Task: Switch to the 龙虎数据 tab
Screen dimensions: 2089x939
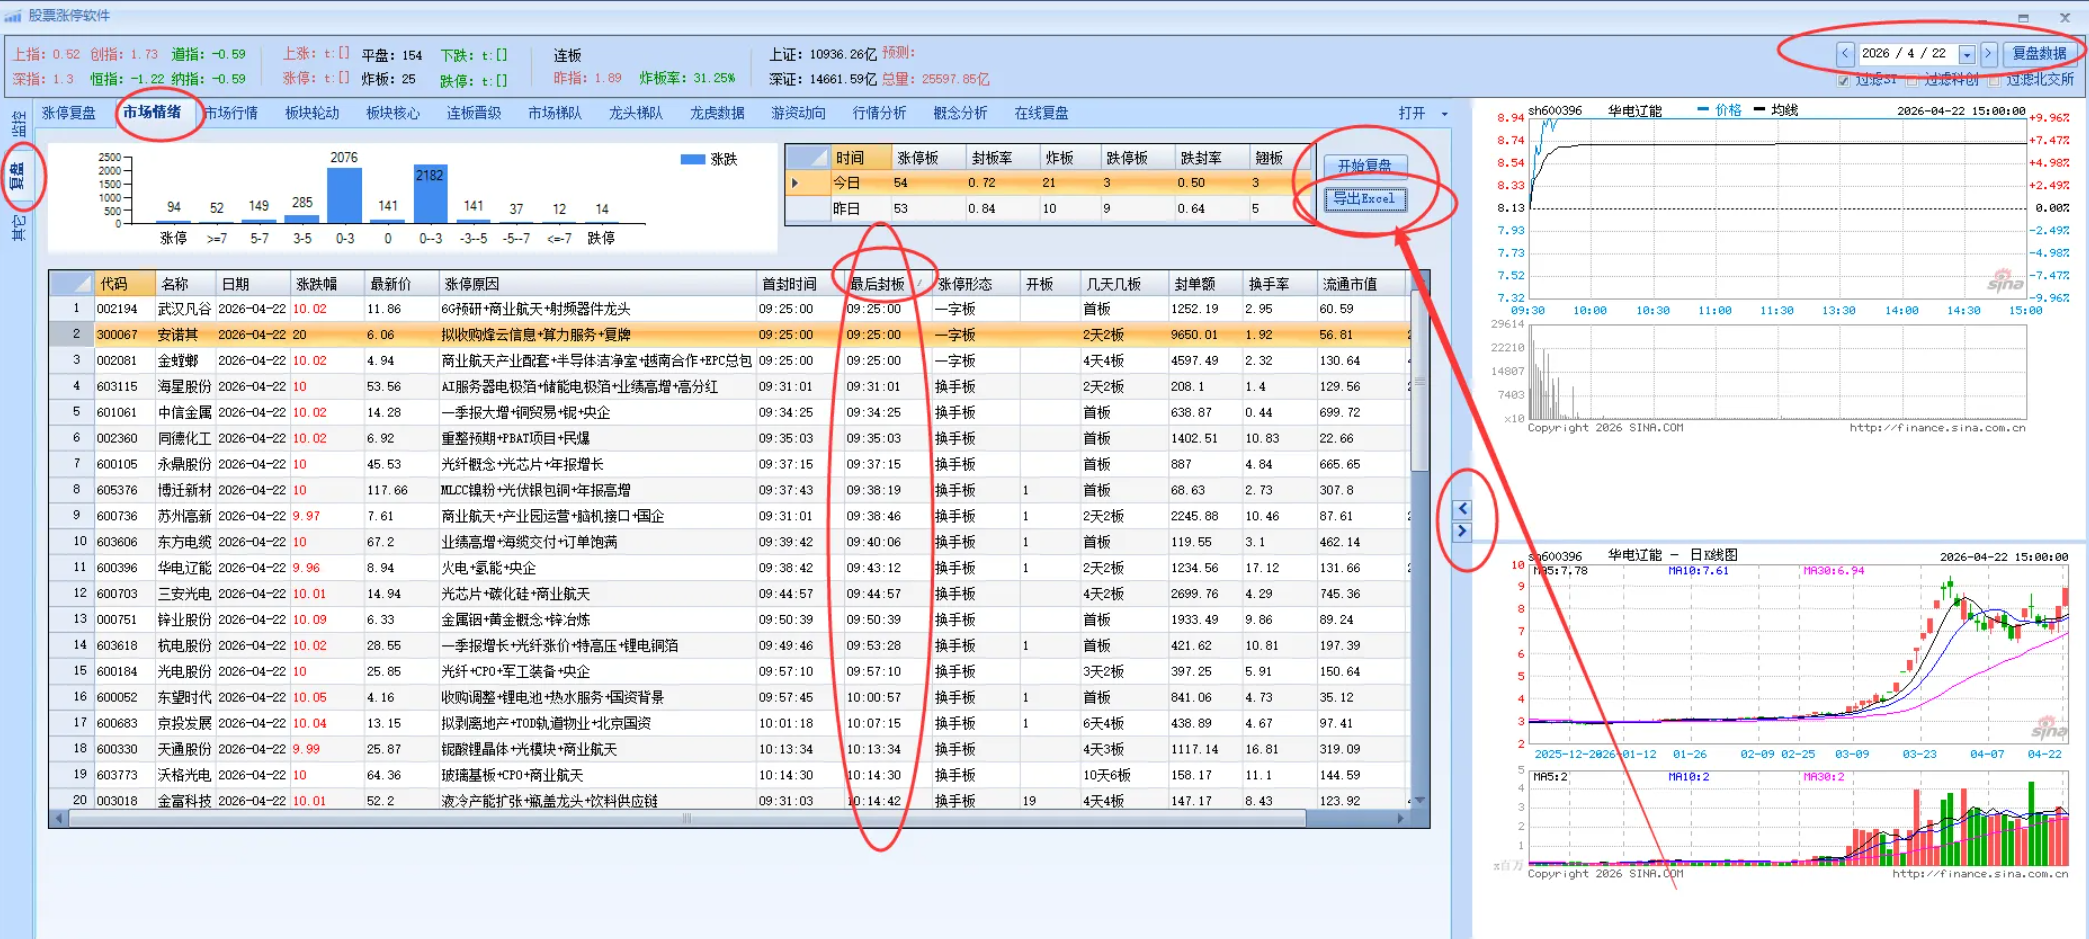Action: coord(718,113)
